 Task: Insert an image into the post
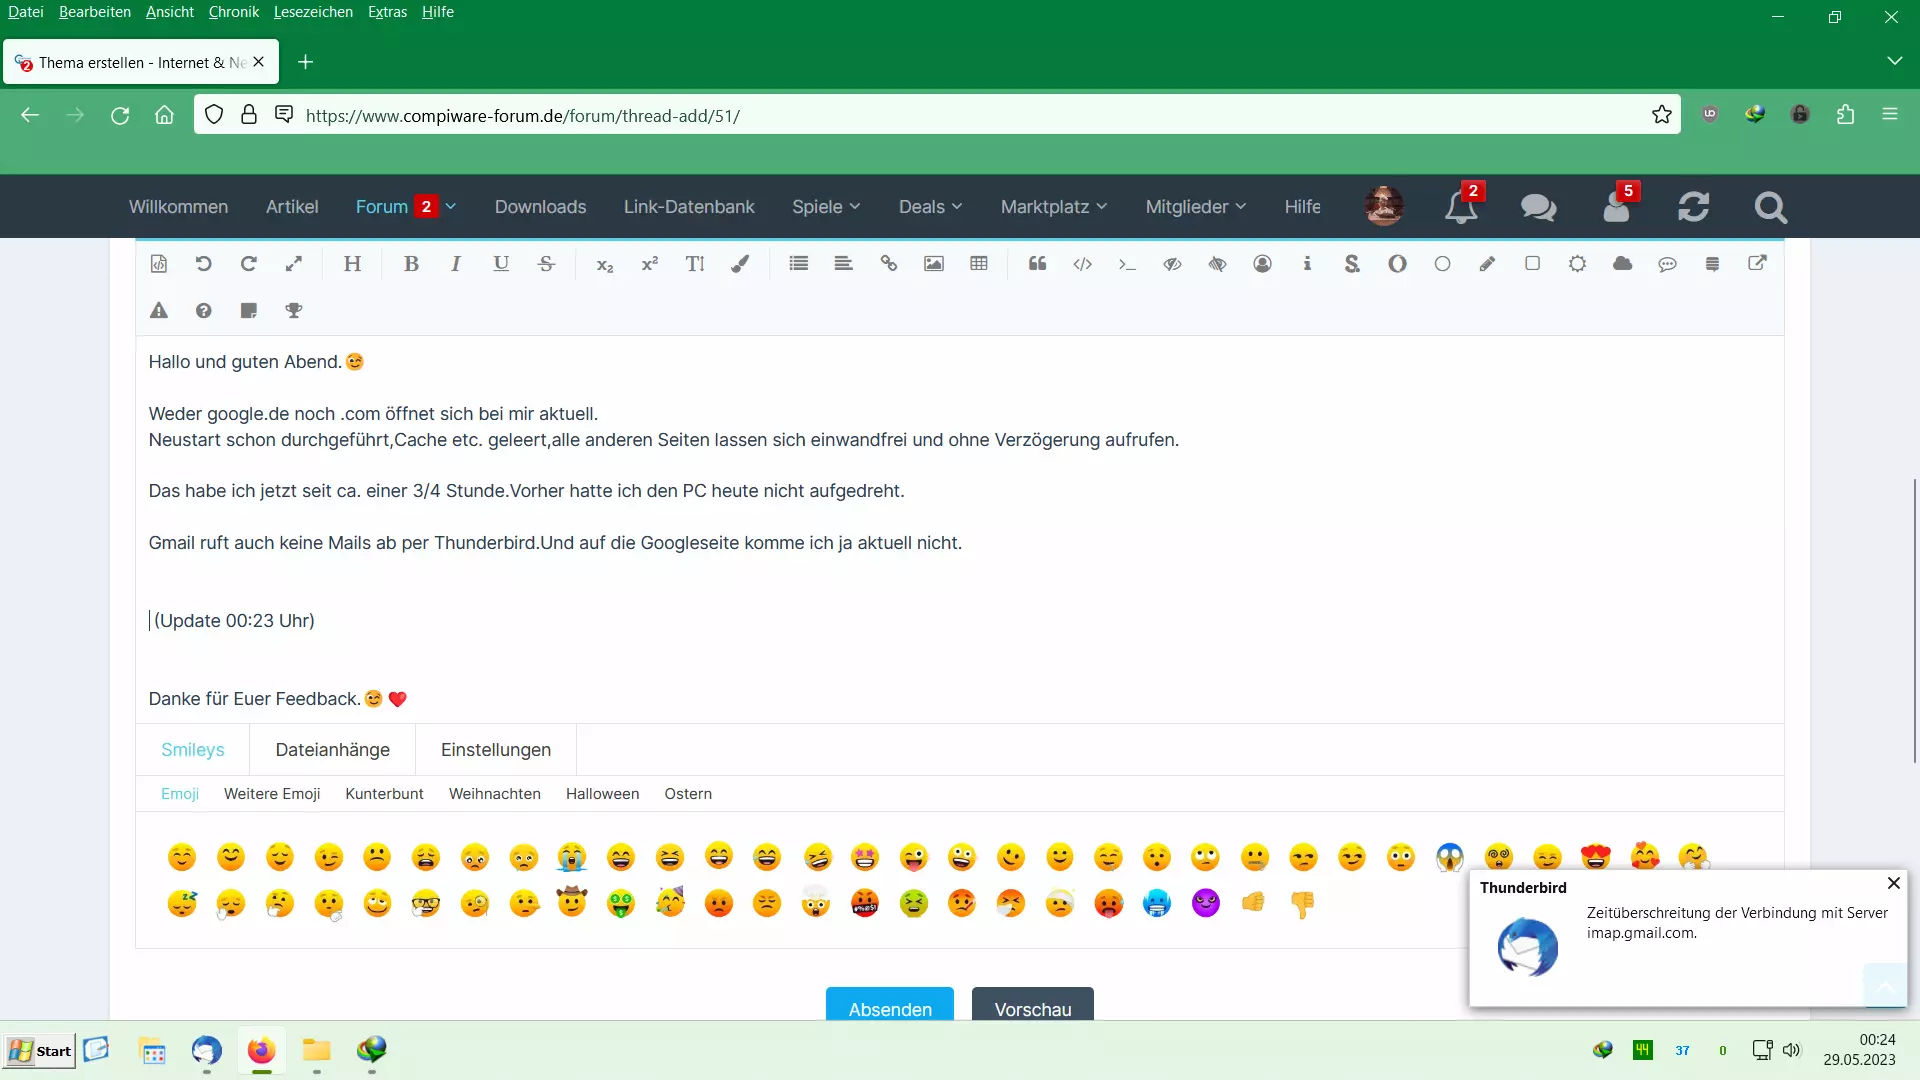(933, 264)
